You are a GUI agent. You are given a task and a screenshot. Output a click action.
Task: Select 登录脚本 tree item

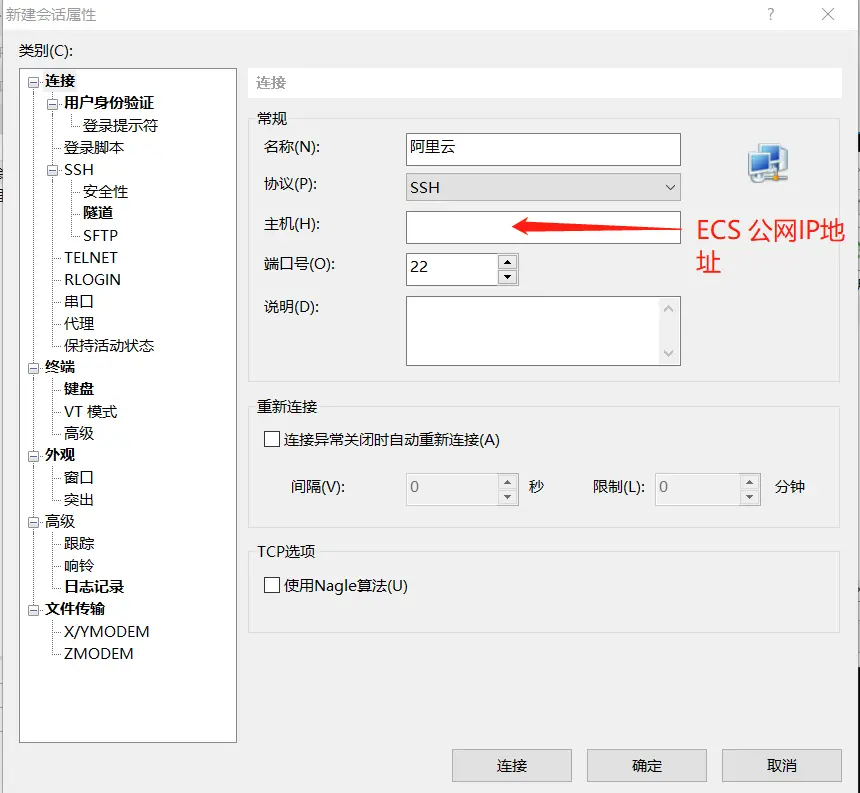(94, 148)
